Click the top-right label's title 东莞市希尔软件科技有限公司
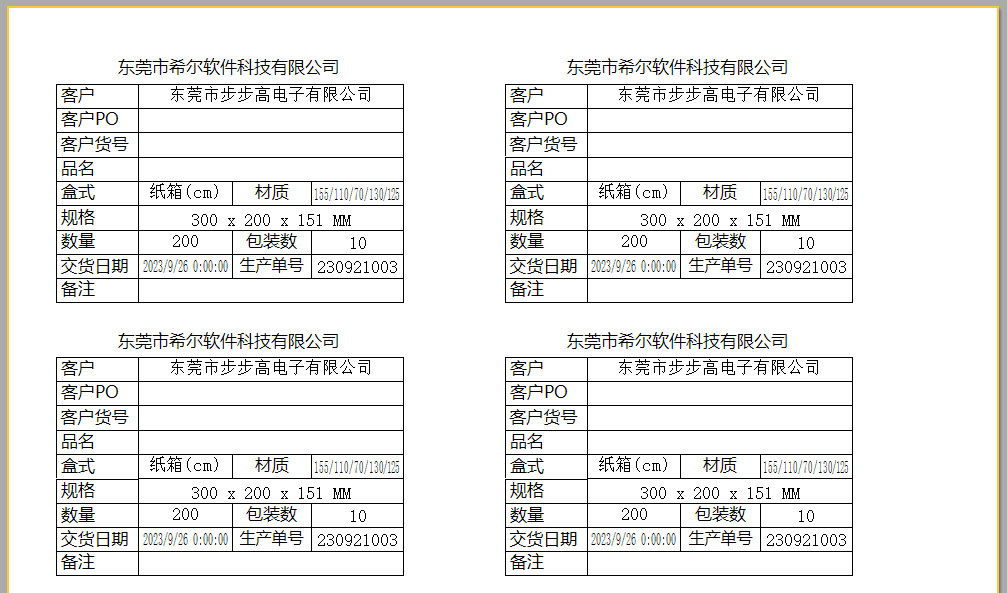The image size is (1007, 593). pyautogui.click(x=677, y=67)
